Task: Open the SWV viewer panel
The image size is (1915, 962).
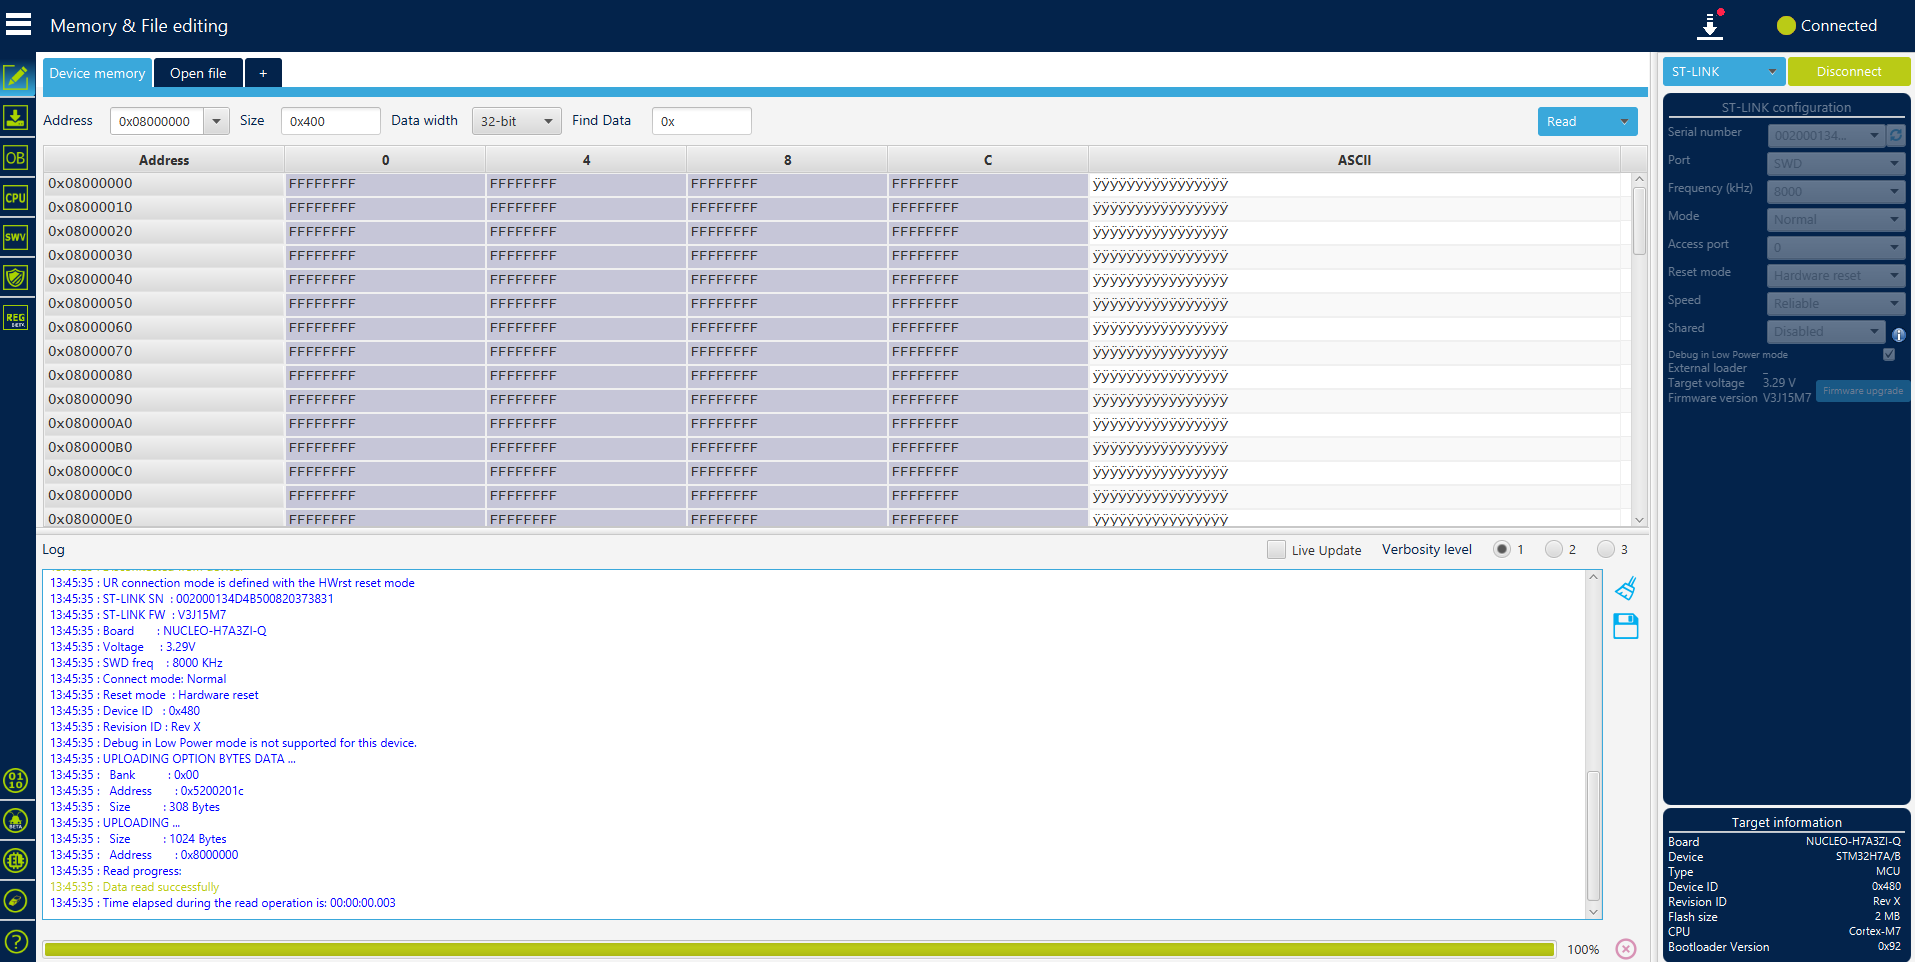Action: pos(15,237)
